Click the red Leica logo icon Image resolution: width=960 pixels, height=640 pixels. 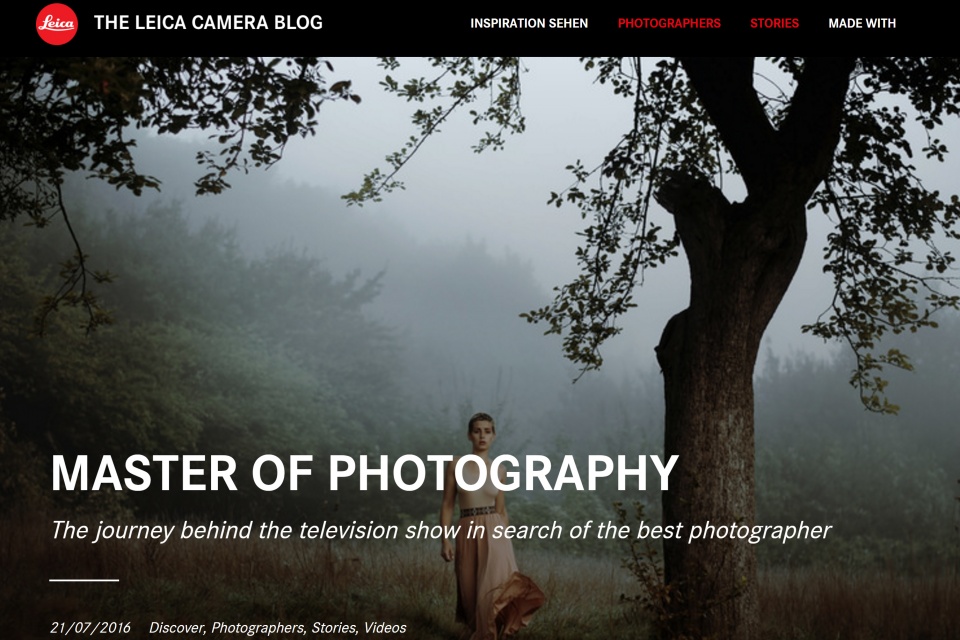pyautogui.click(x=57, y=24)
